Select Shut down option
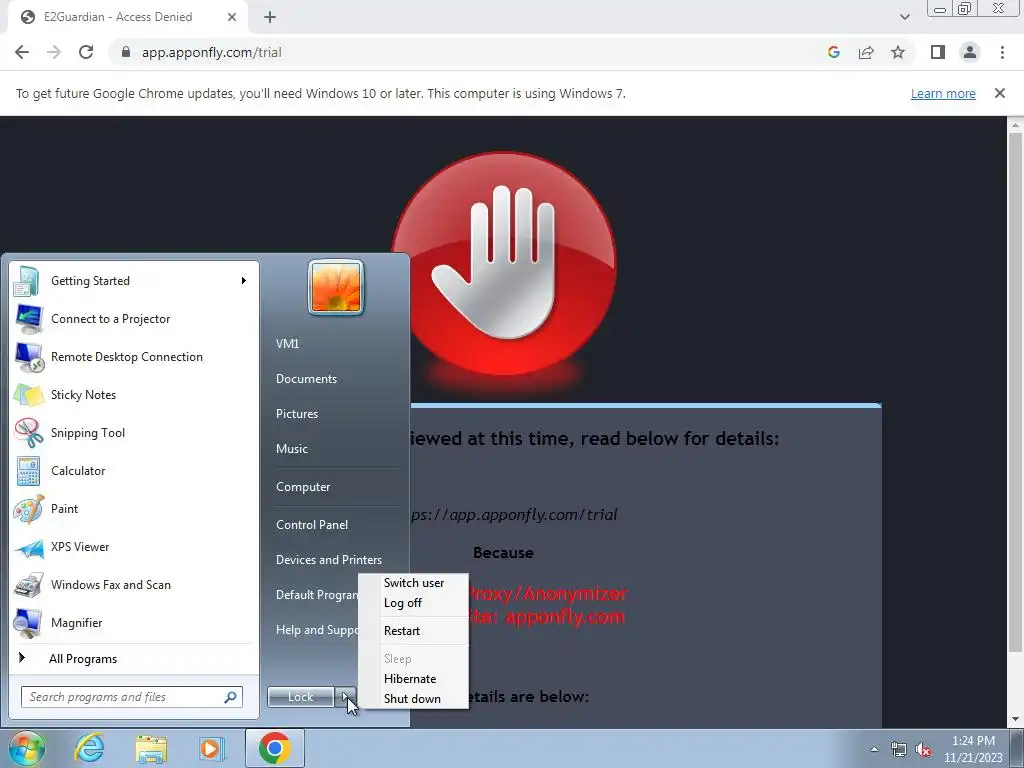Image resolution: width=1024 pixels, height=768 pixels. [x=413, y=699]
